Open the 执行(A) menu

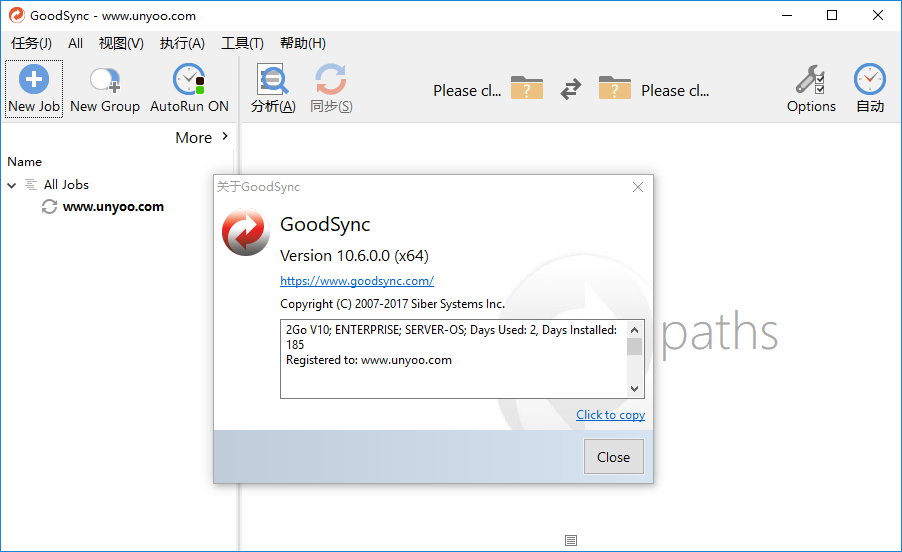pos(182,43)
